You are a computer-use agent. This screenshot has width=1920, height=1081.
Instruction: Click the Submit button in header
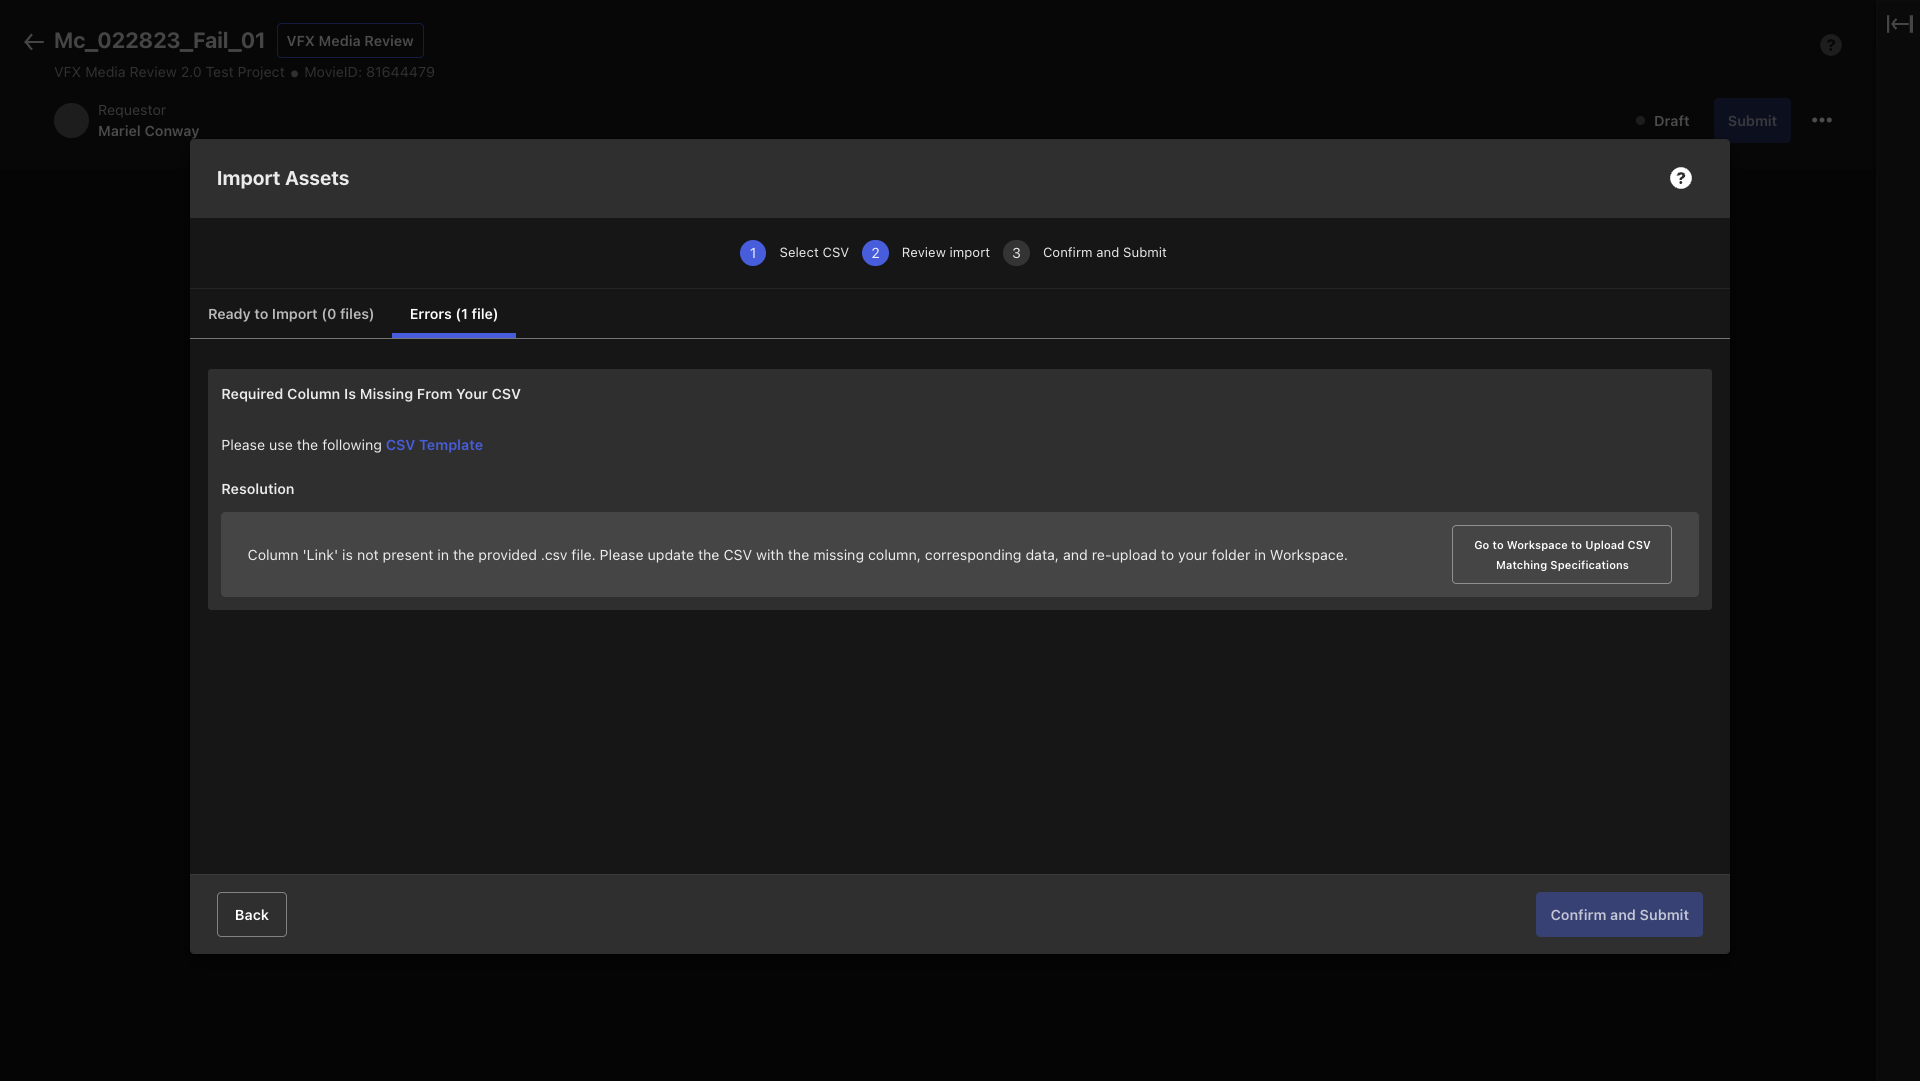click(x=1753, y=120)
